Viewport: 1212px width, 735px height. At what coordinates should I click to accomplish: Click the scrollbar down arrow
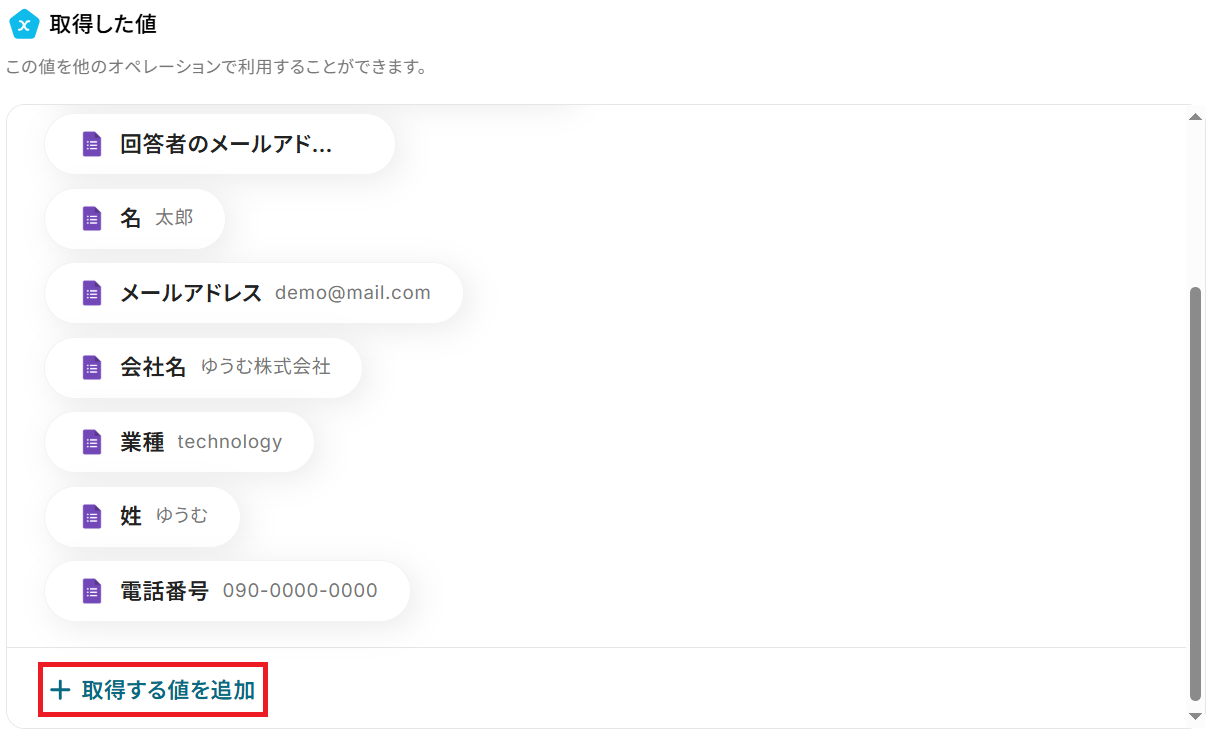pos(1195,716)
